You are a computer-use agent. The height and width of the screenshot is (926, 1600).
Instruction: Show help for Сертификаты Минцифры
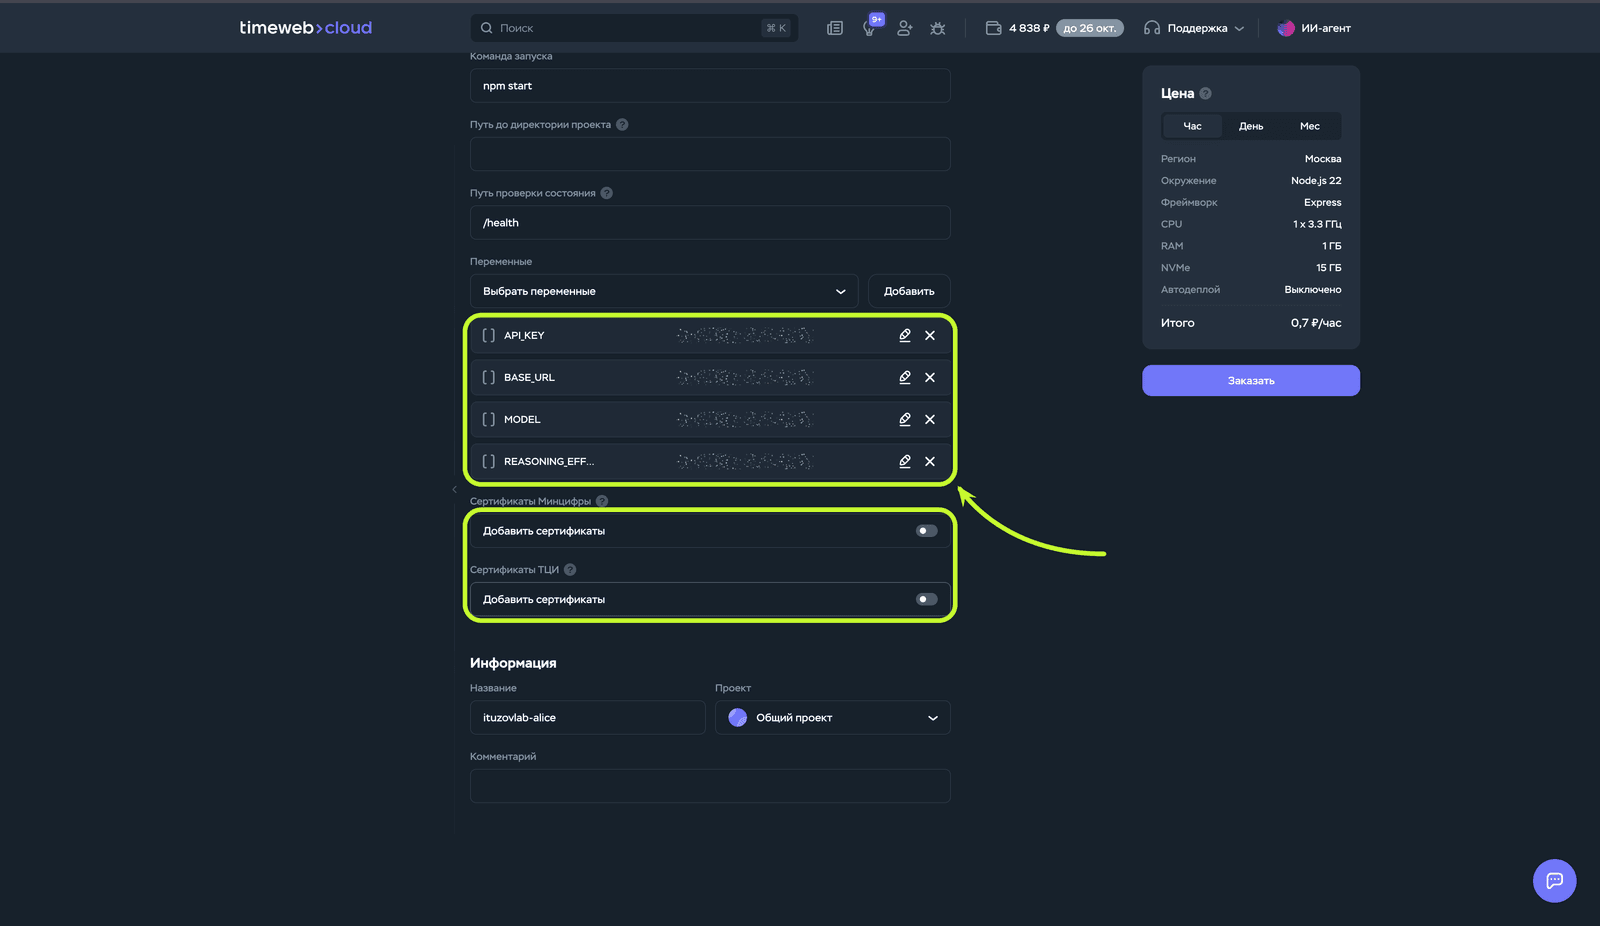click(x=602, y=501)
